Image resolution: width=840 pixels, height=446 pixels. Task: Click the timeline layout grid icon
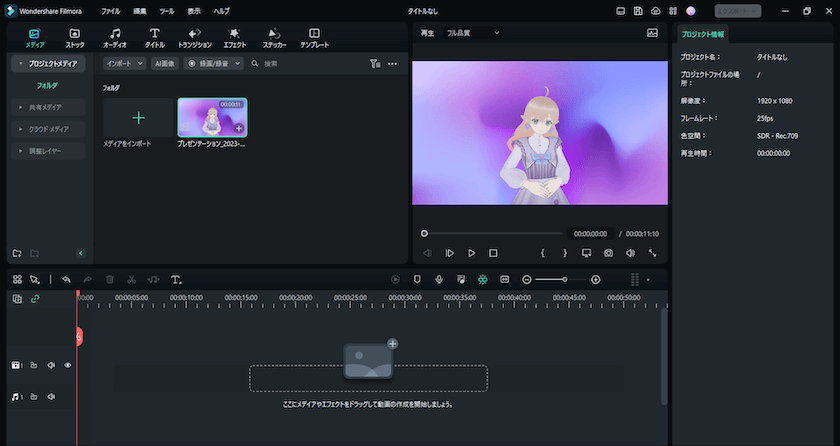[17, 279]
